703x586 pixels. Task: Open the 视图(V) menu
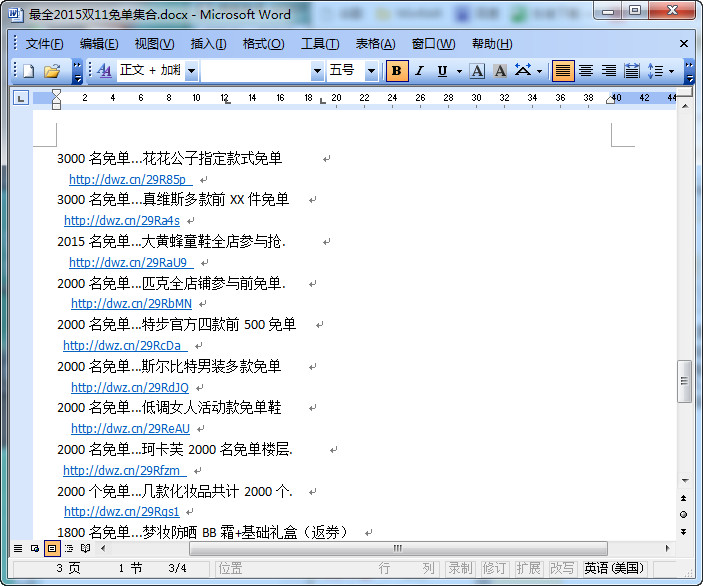click(x=154, y=44)
